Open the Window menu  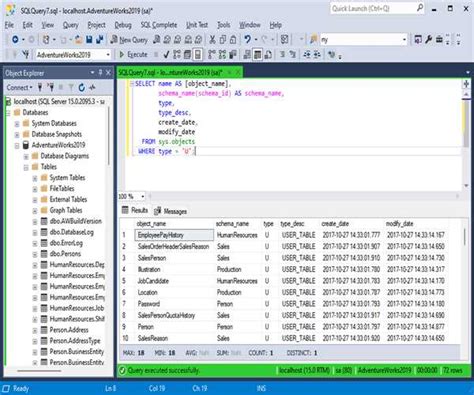click(x=250, y=25)
